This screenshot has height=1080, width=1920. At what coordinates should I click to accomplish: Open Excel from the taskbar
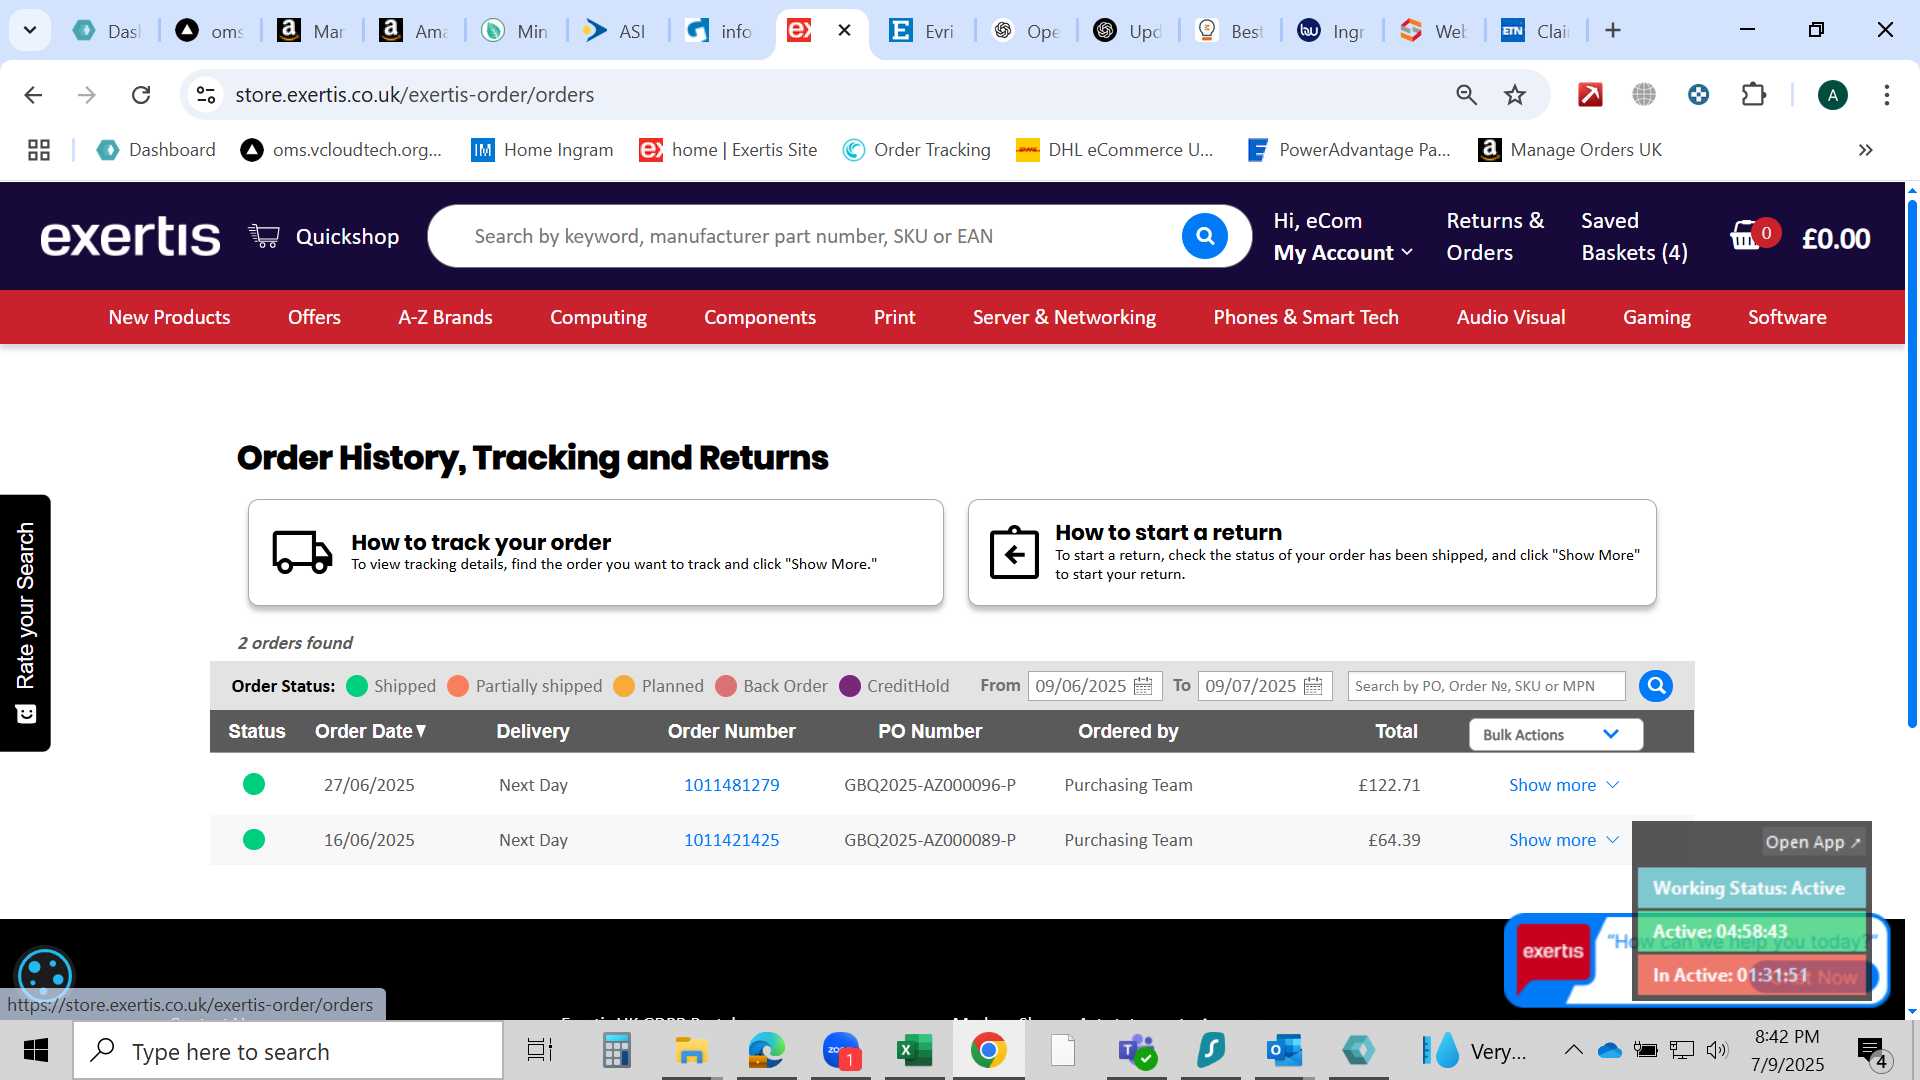pyautogui.click(x=914, y=1051)
